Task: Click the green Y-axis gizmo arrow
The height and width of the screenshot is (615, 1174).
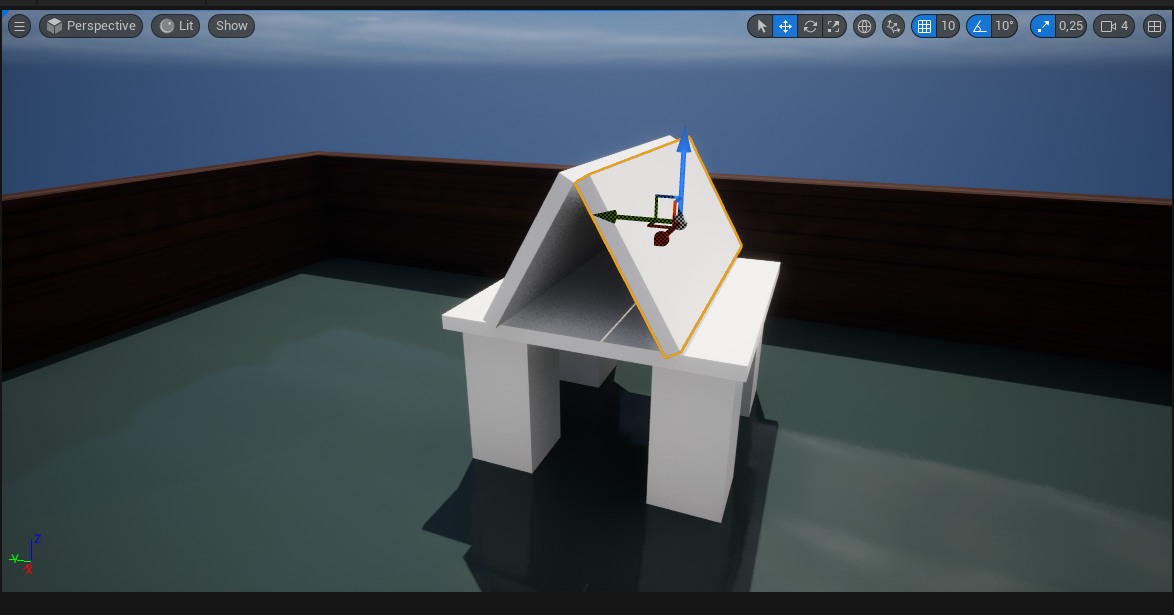Action: (x=606, y=215)
